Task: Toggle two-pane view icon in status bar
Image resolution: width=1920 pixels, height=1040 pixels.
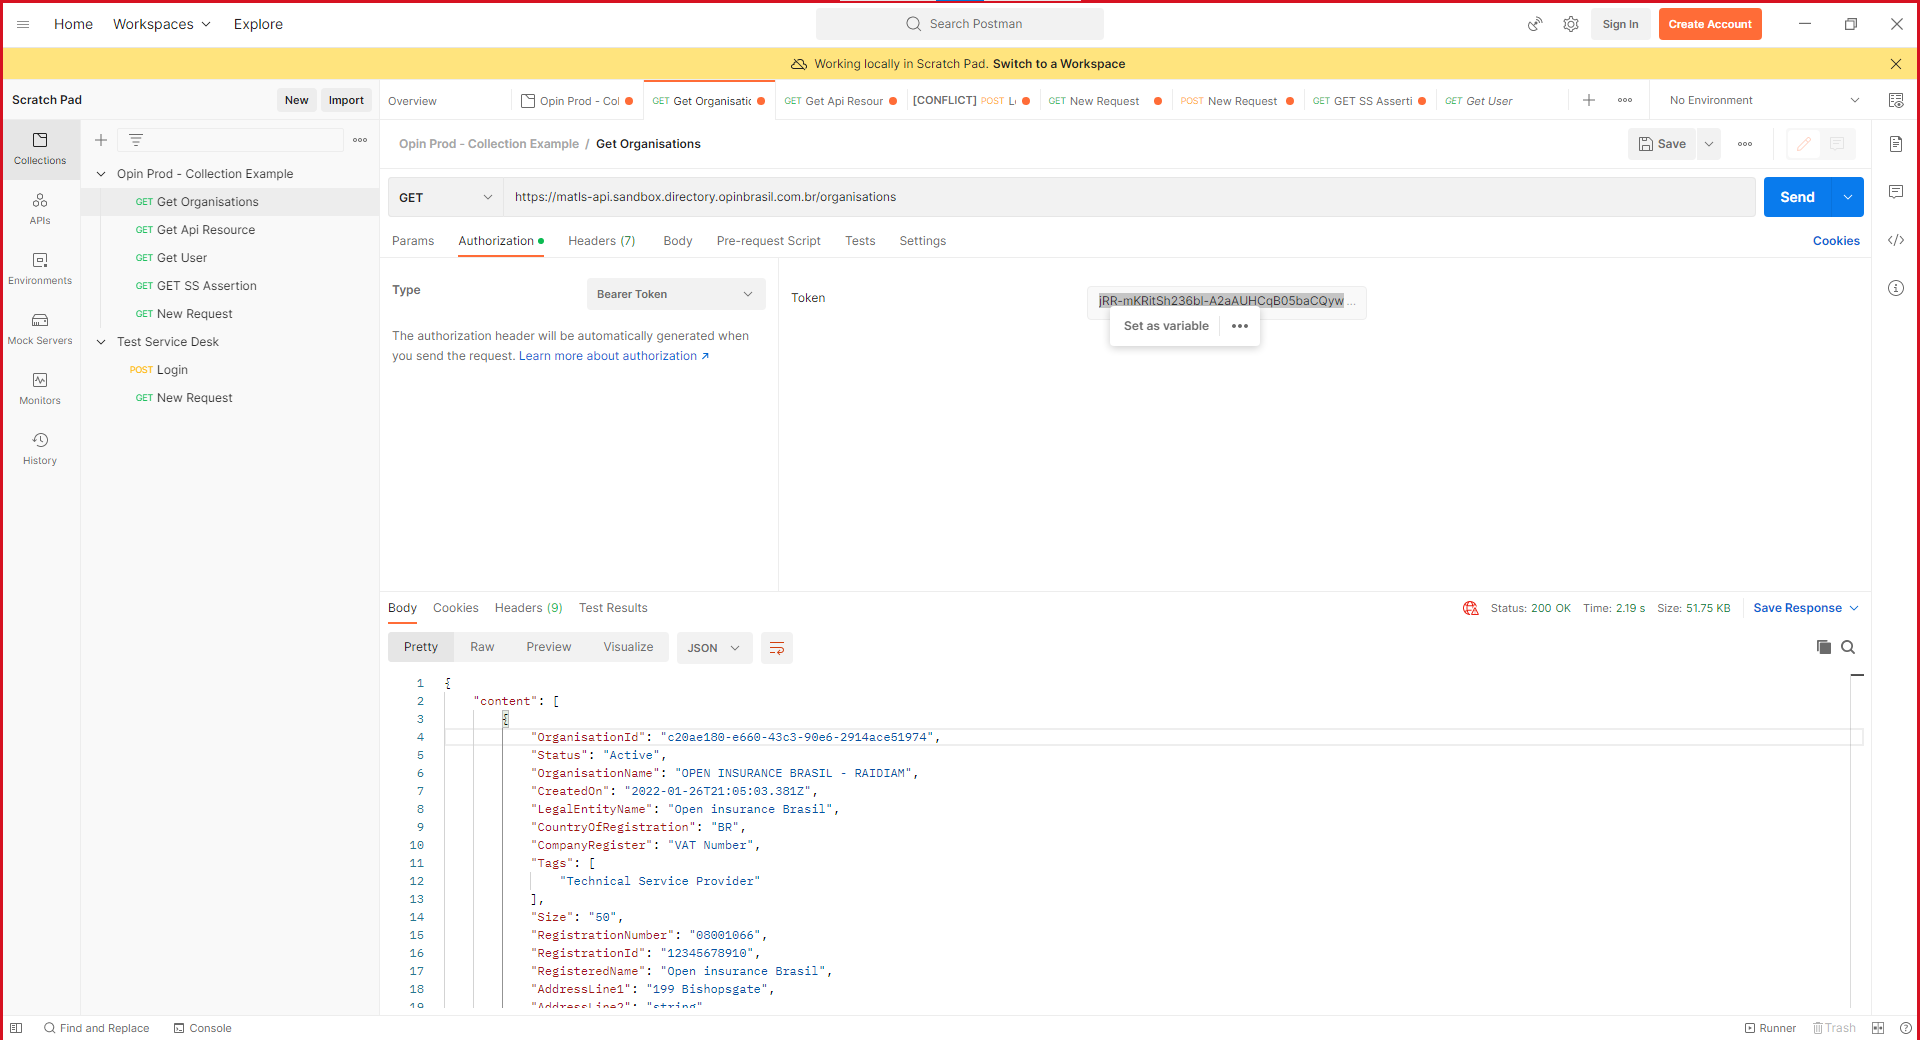Action: pos(1878,1028)
